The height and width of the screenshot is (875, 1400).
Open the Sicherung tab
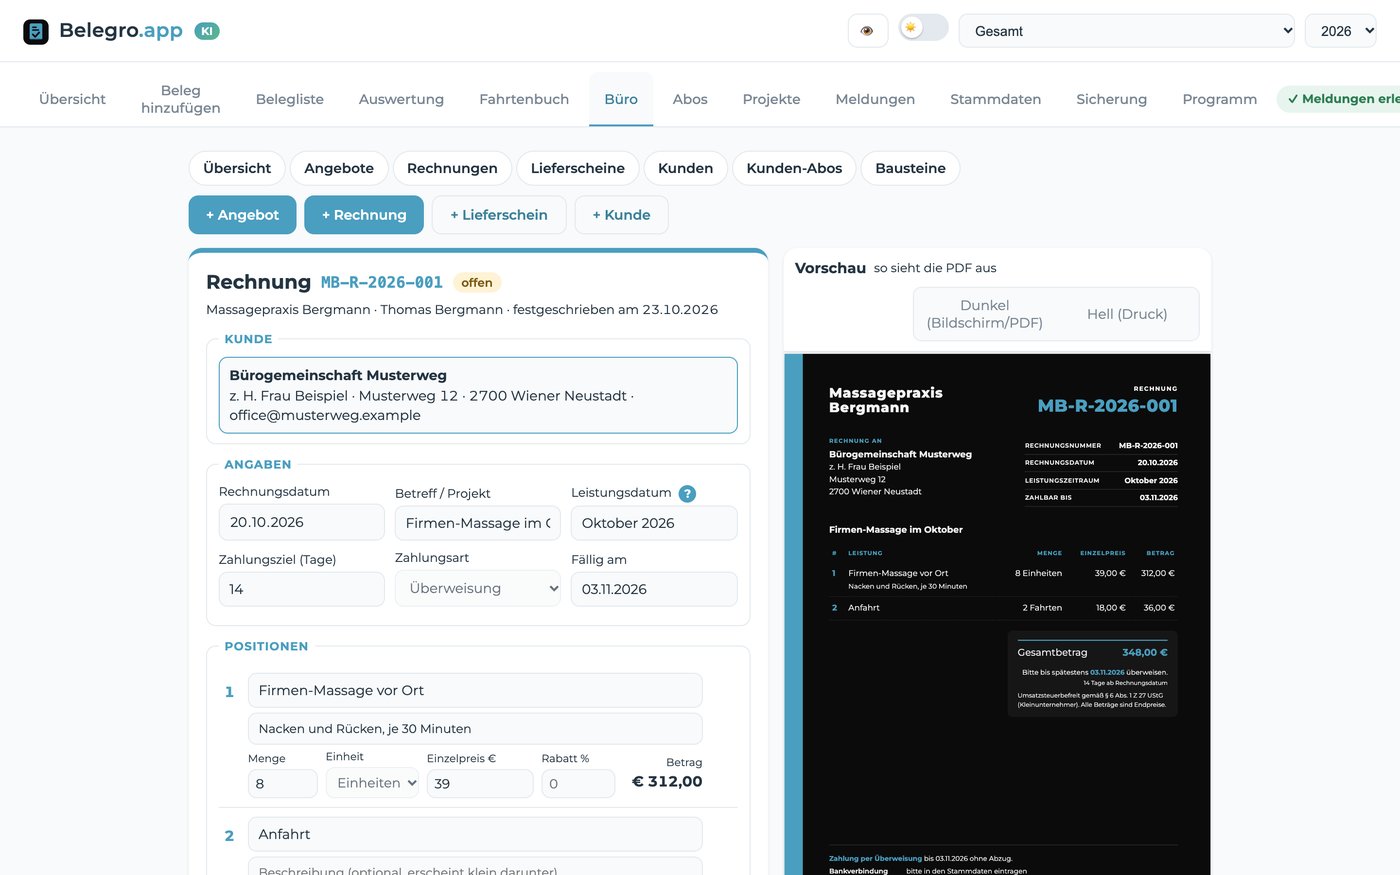[x=1112, y=99]
